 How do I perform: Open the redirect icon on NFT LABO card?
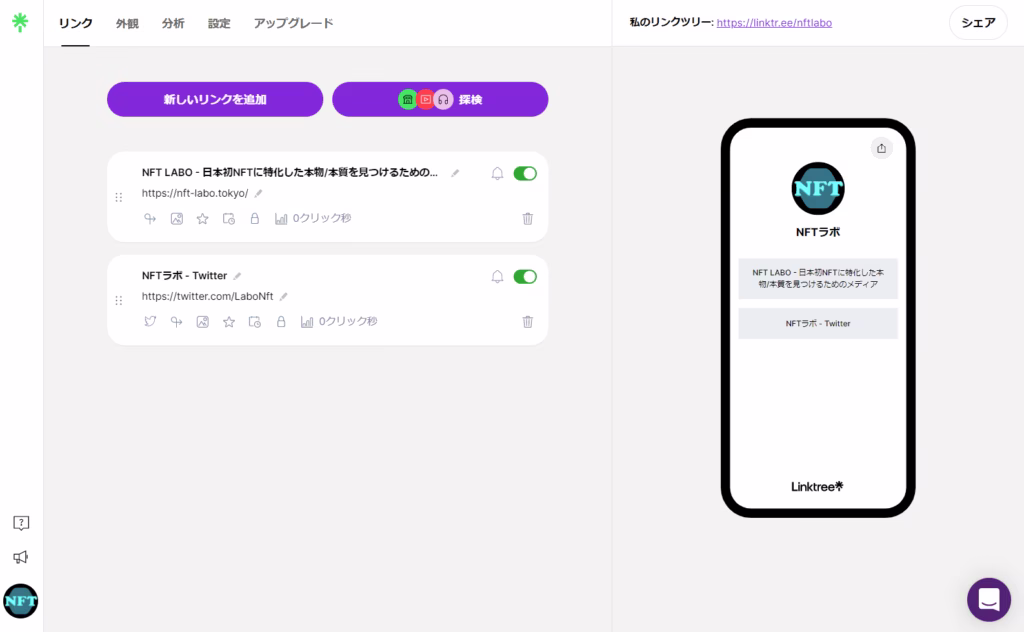[150, 219]
